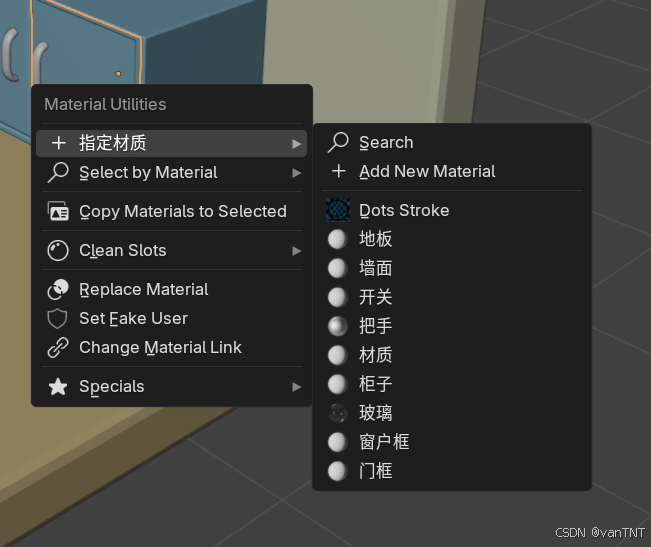Click the magnifier icon beside Select by Material
651x547 pixels.
[58, 172]
